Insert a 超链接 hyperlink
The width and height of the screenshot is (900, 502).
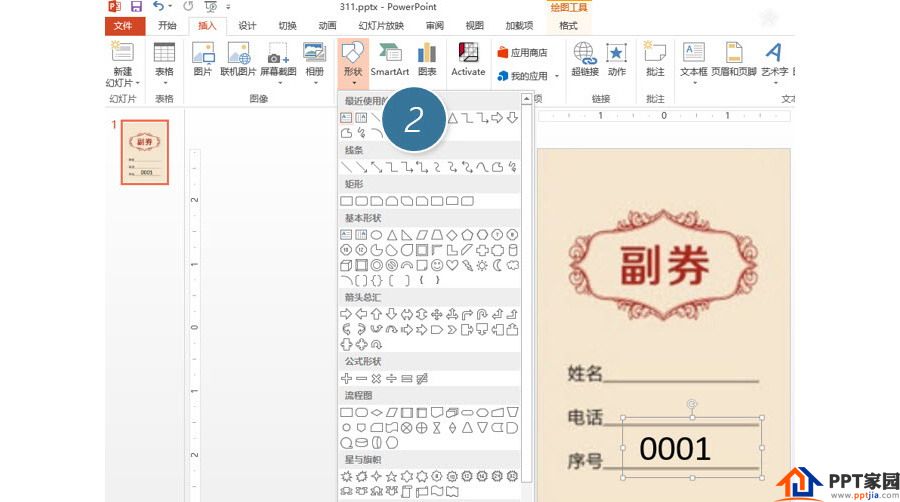[585, 59]
